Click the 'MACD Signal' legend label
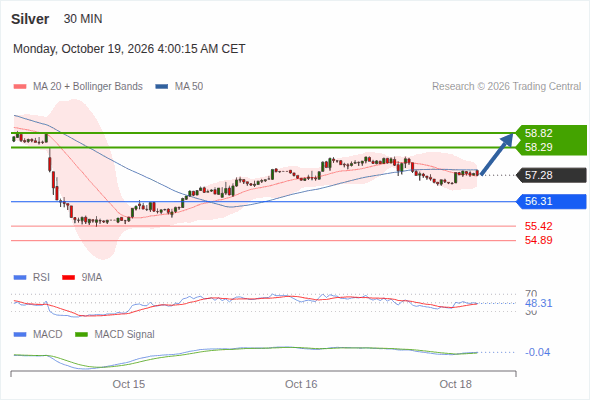This screenshot has height=400, width=590. click(x=125, y=335)
